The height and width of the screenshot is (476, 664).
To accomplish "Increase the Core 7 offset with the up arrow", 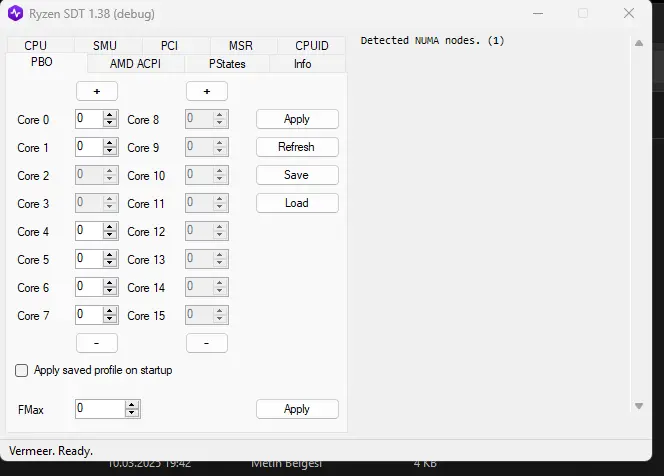I will (x=110, y=310).
